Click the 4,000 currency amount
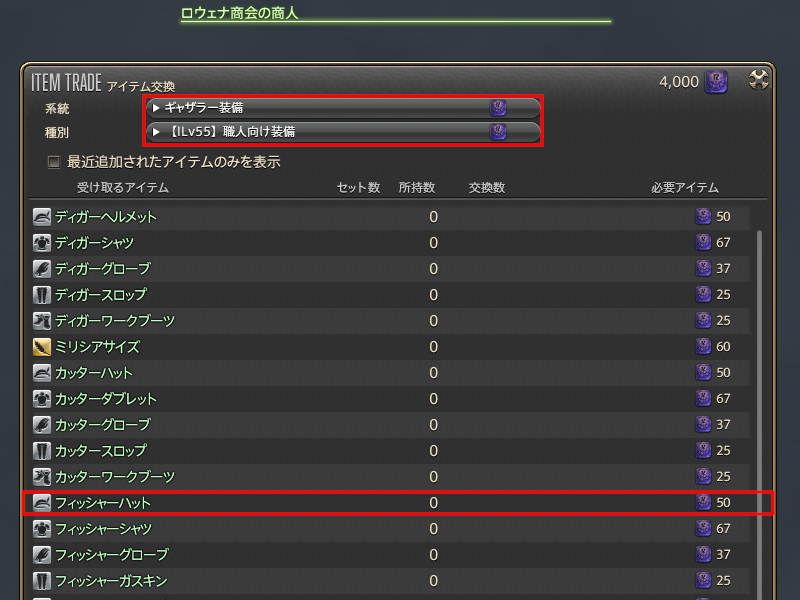 679,82
